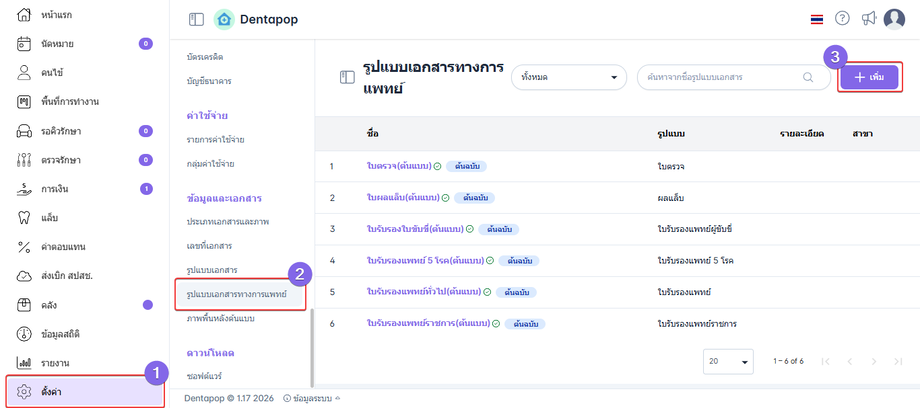Screen dimensions: 920x408
Task: Click the Thai flag language icon
Action: tap(817, 19)
